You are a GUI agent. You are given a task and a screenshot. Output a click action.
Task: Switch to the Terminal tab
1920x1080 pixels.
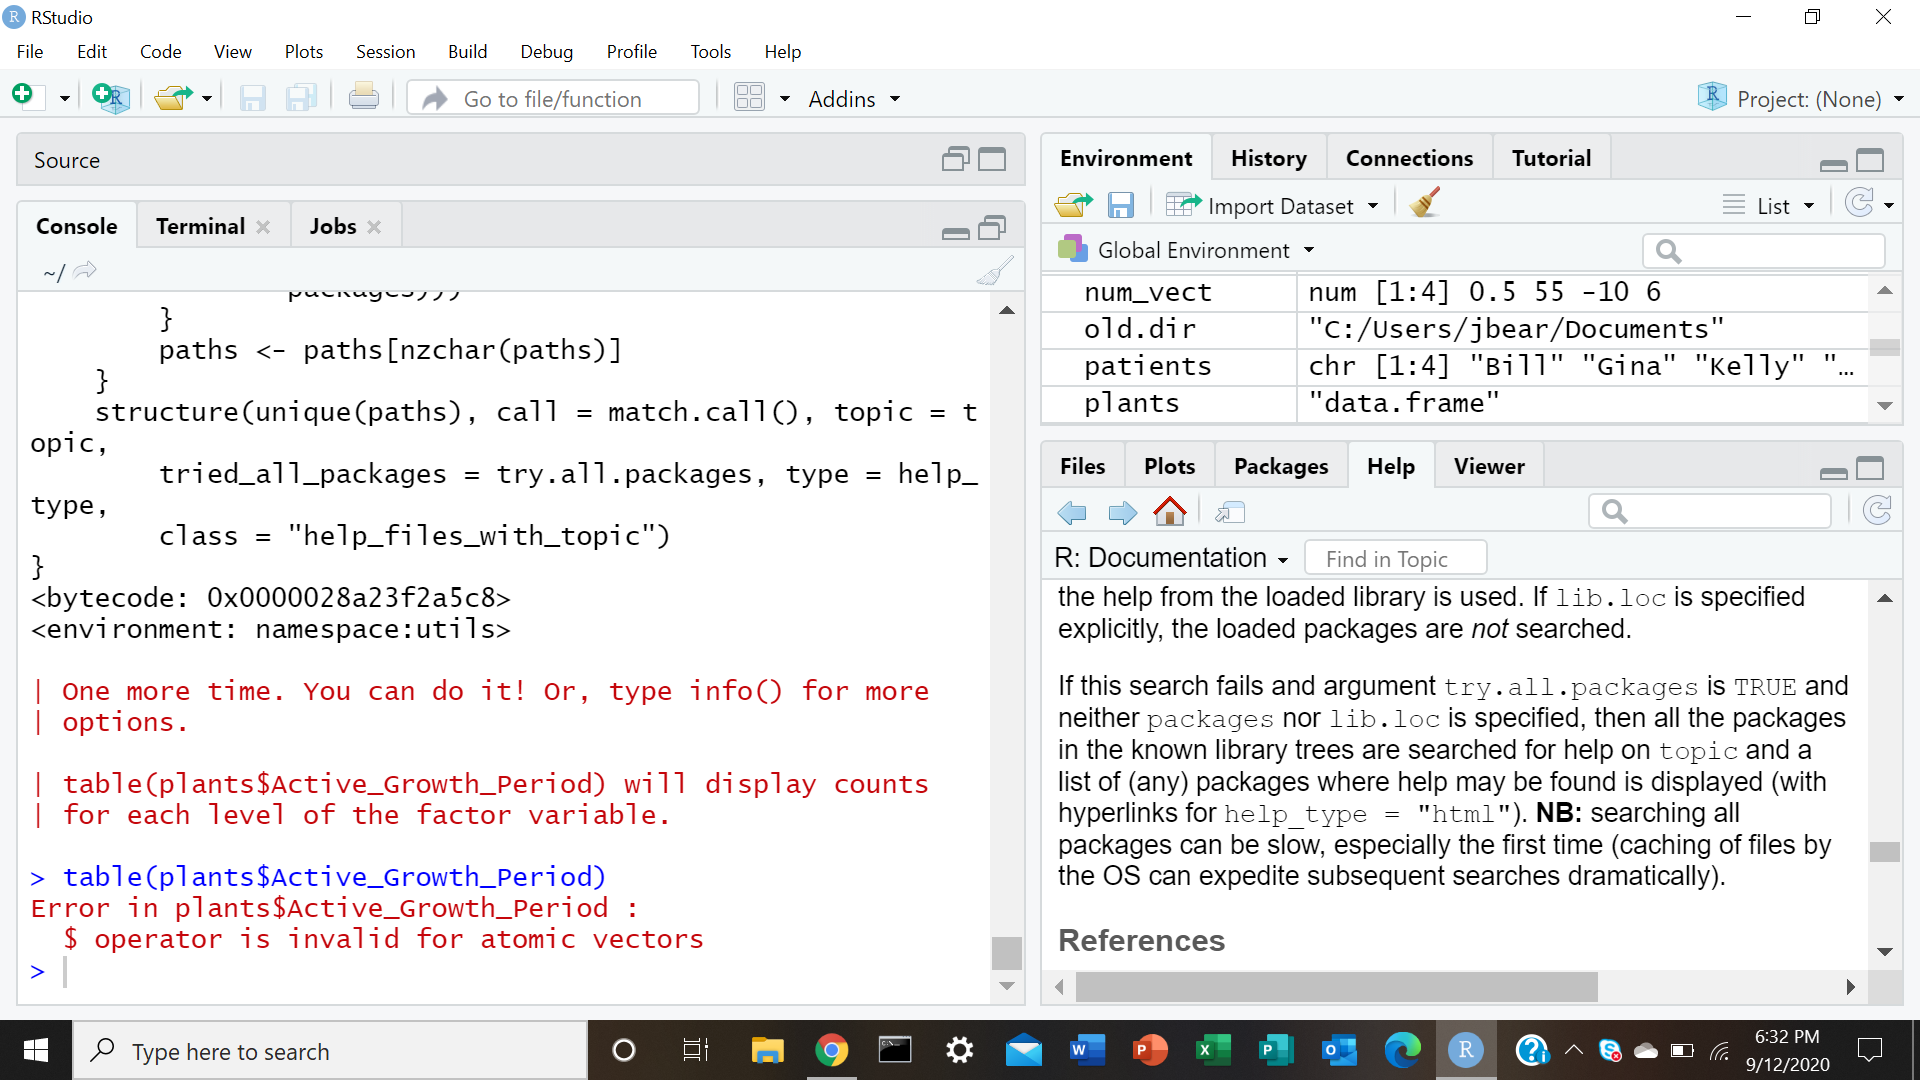click(199, 225)
